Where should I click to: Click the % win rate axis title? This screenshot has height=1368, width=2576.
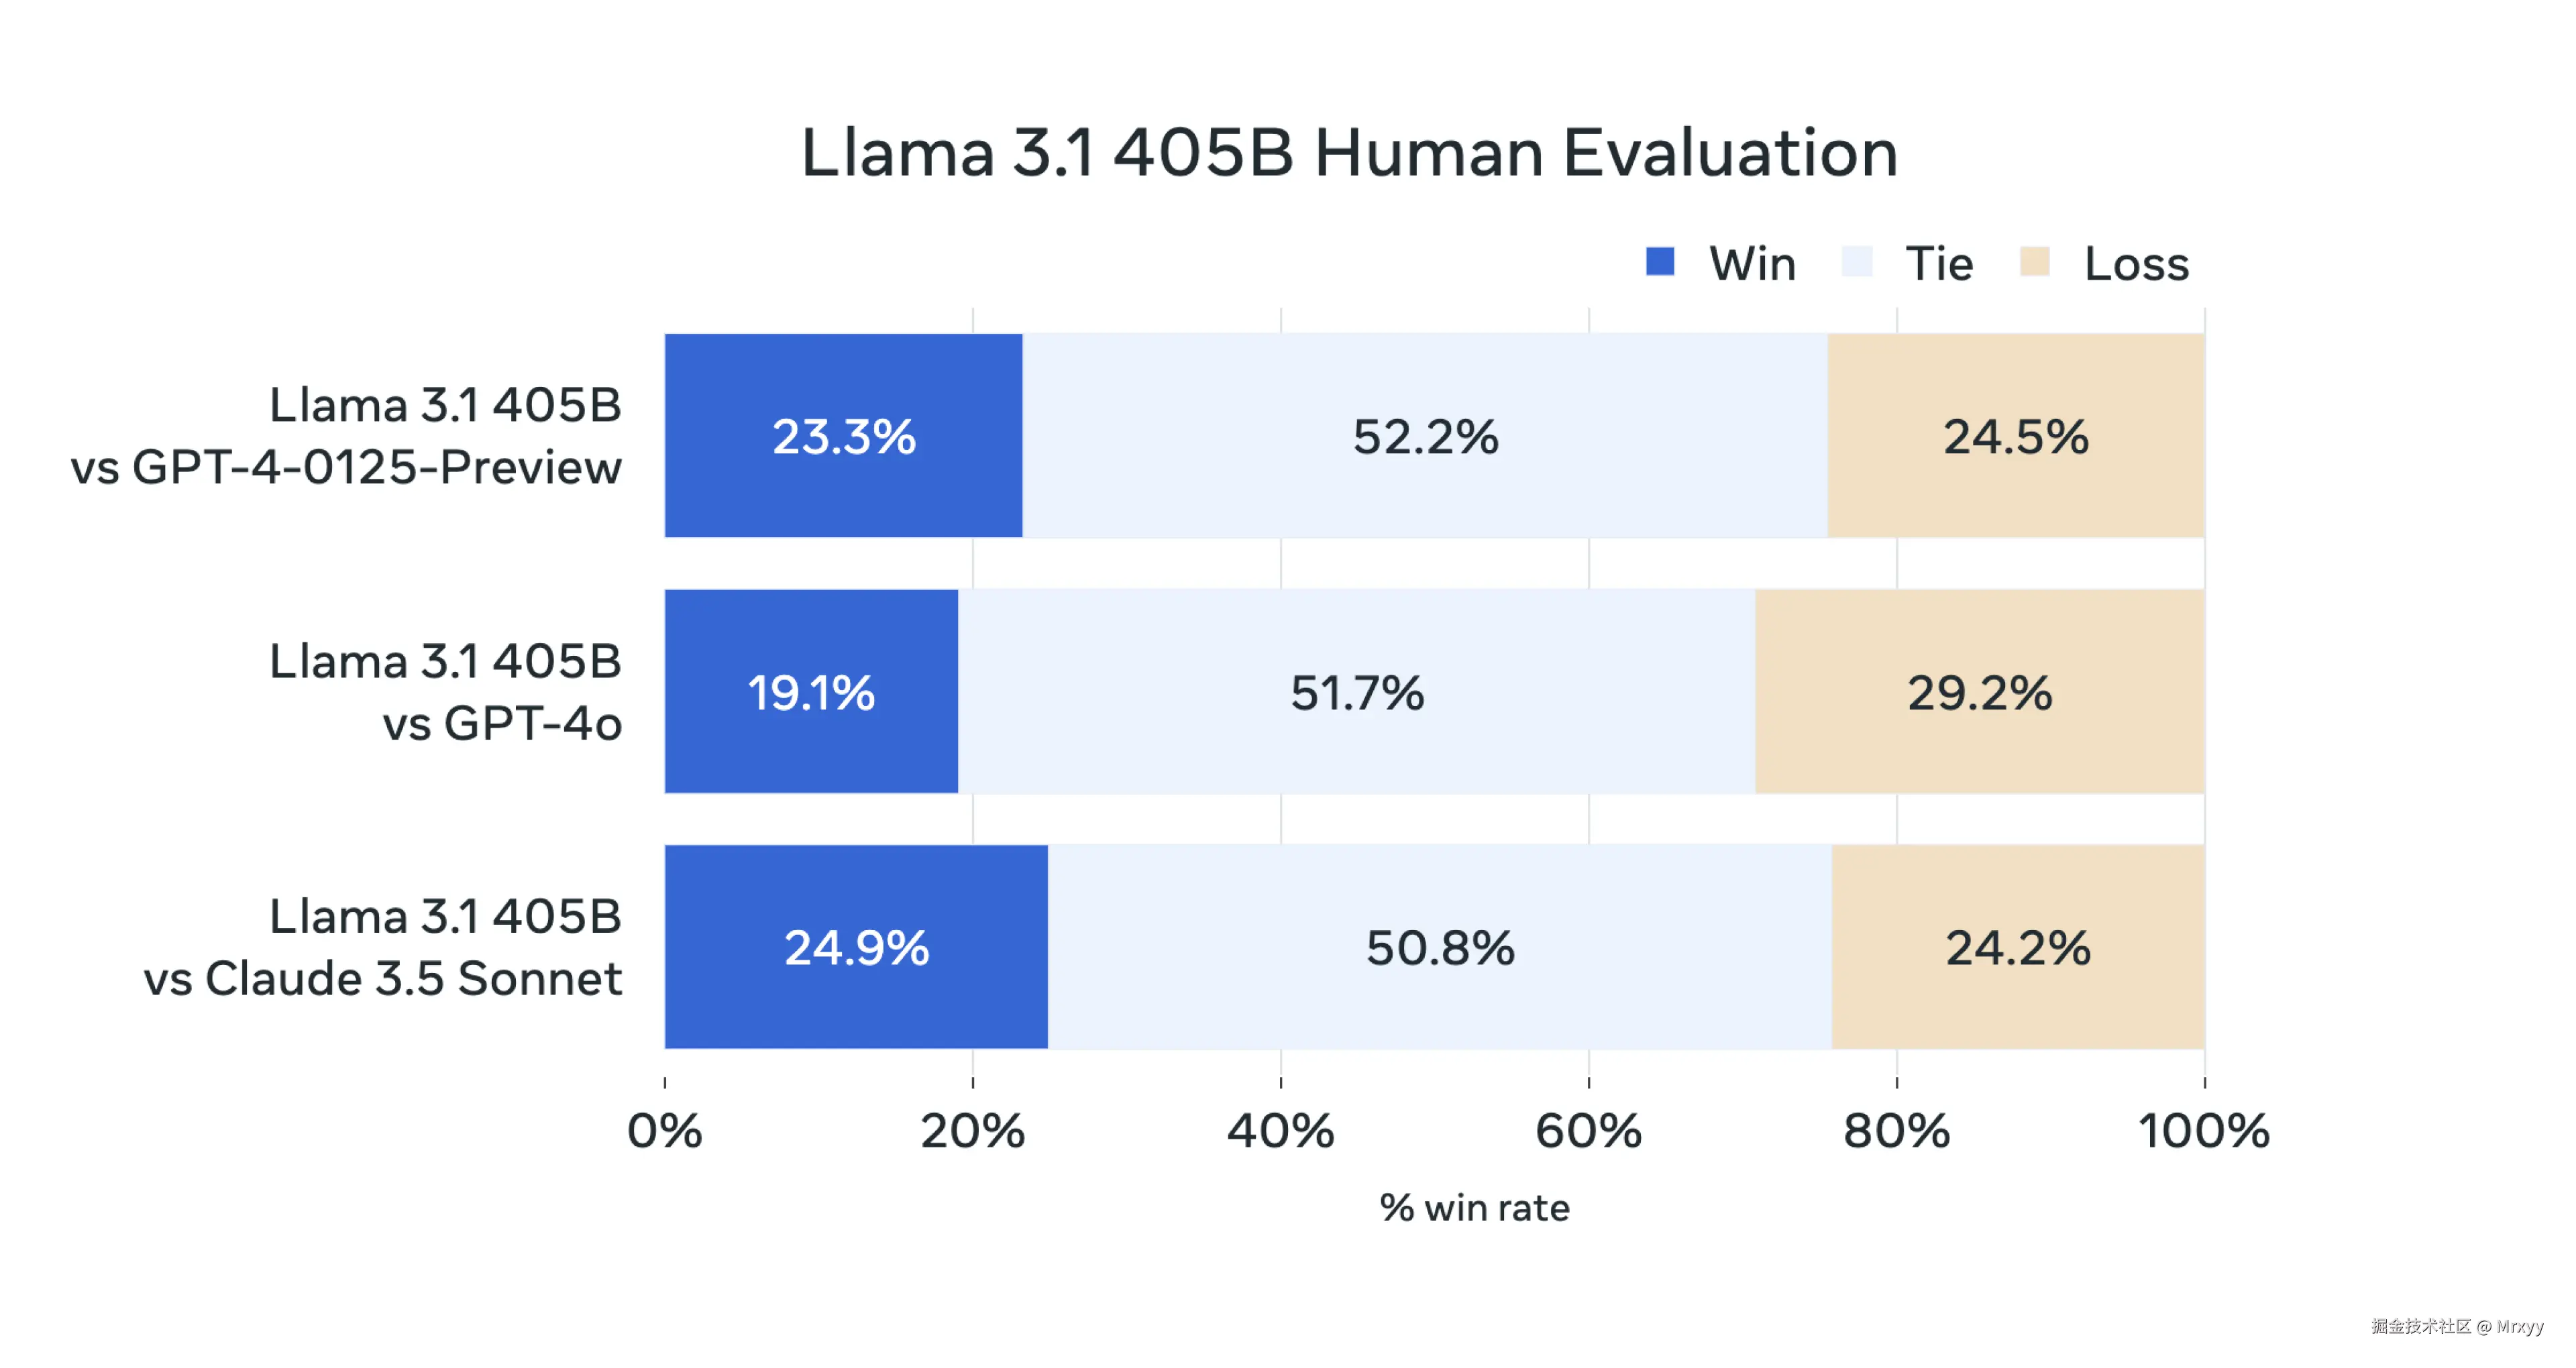(x=1474, y=1209)
